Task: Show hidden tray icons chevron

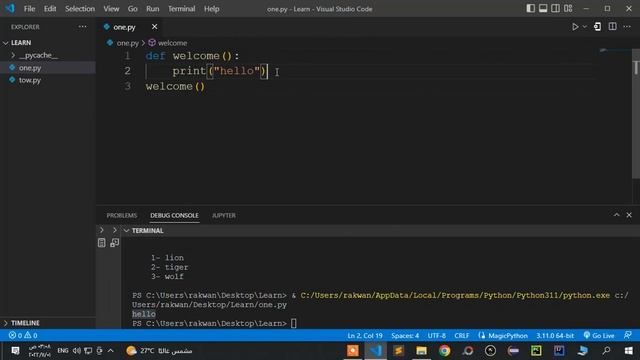Action: click(111, 351)
